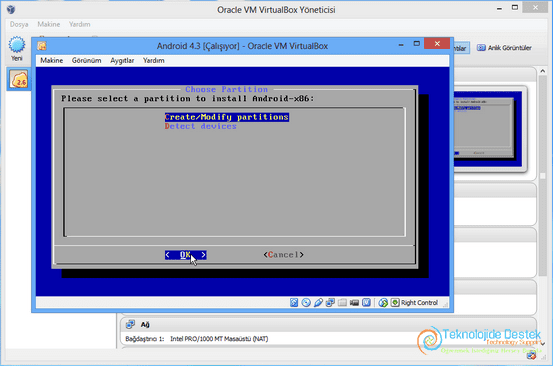The width and height of the screenshot is (553, 366).
Task: Open Aygıtlar menu in VM window
Action: click(122, 60)
